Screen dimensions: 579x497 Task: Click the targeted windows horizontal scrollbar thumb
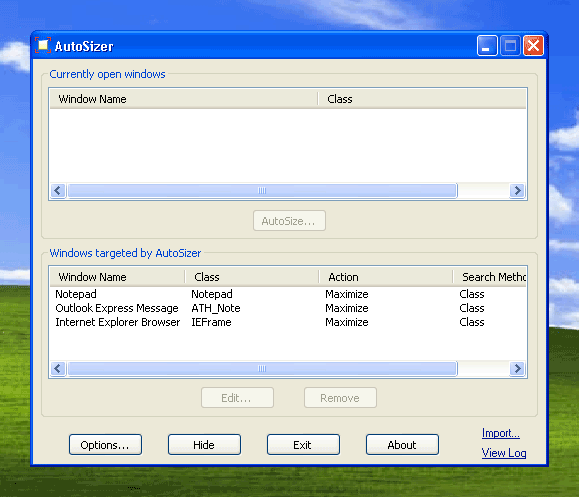click(262, 369)
